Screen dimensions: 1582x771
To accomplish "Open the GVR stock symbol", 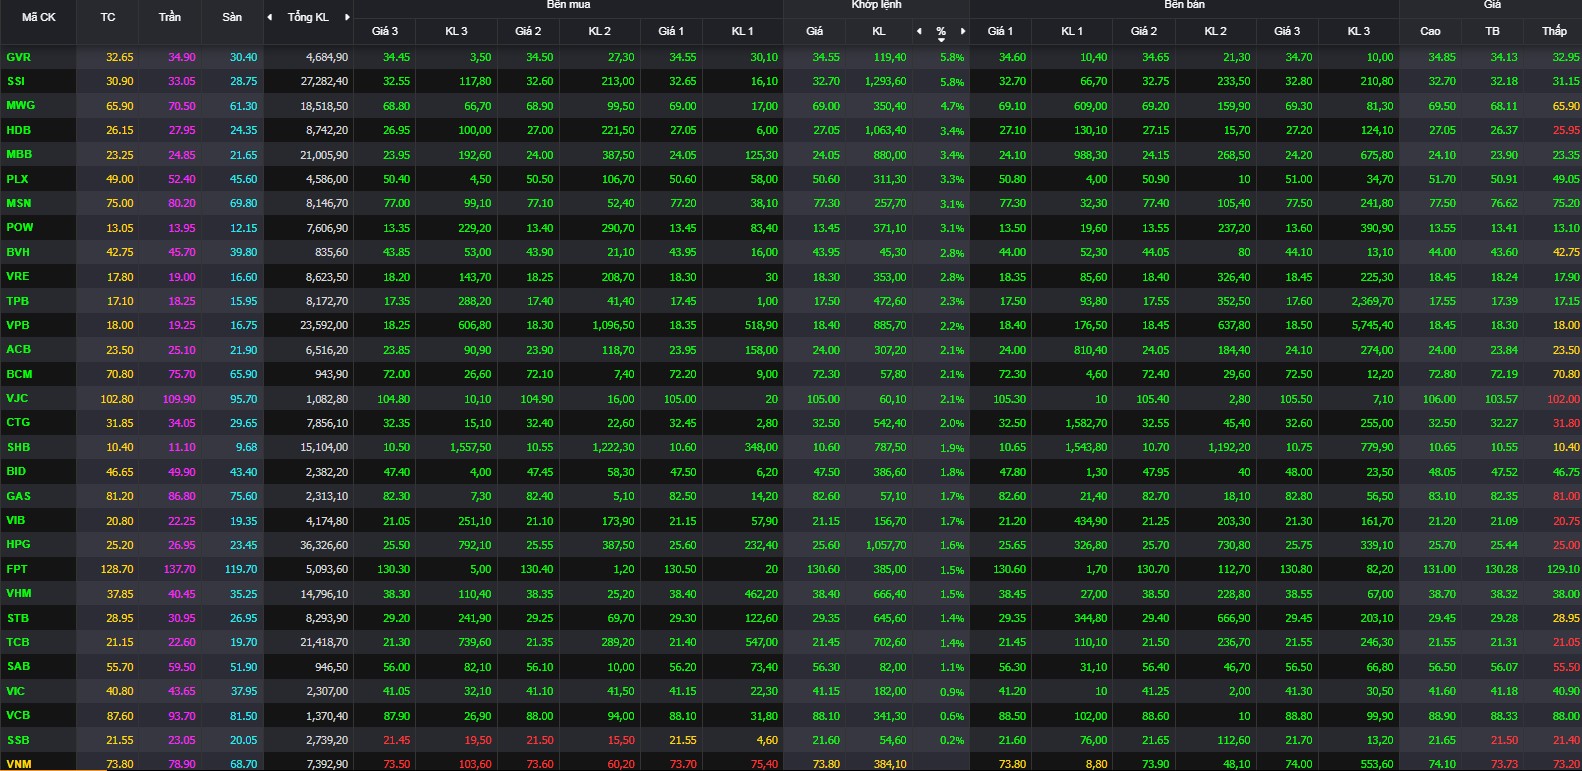I will [18, 57].
